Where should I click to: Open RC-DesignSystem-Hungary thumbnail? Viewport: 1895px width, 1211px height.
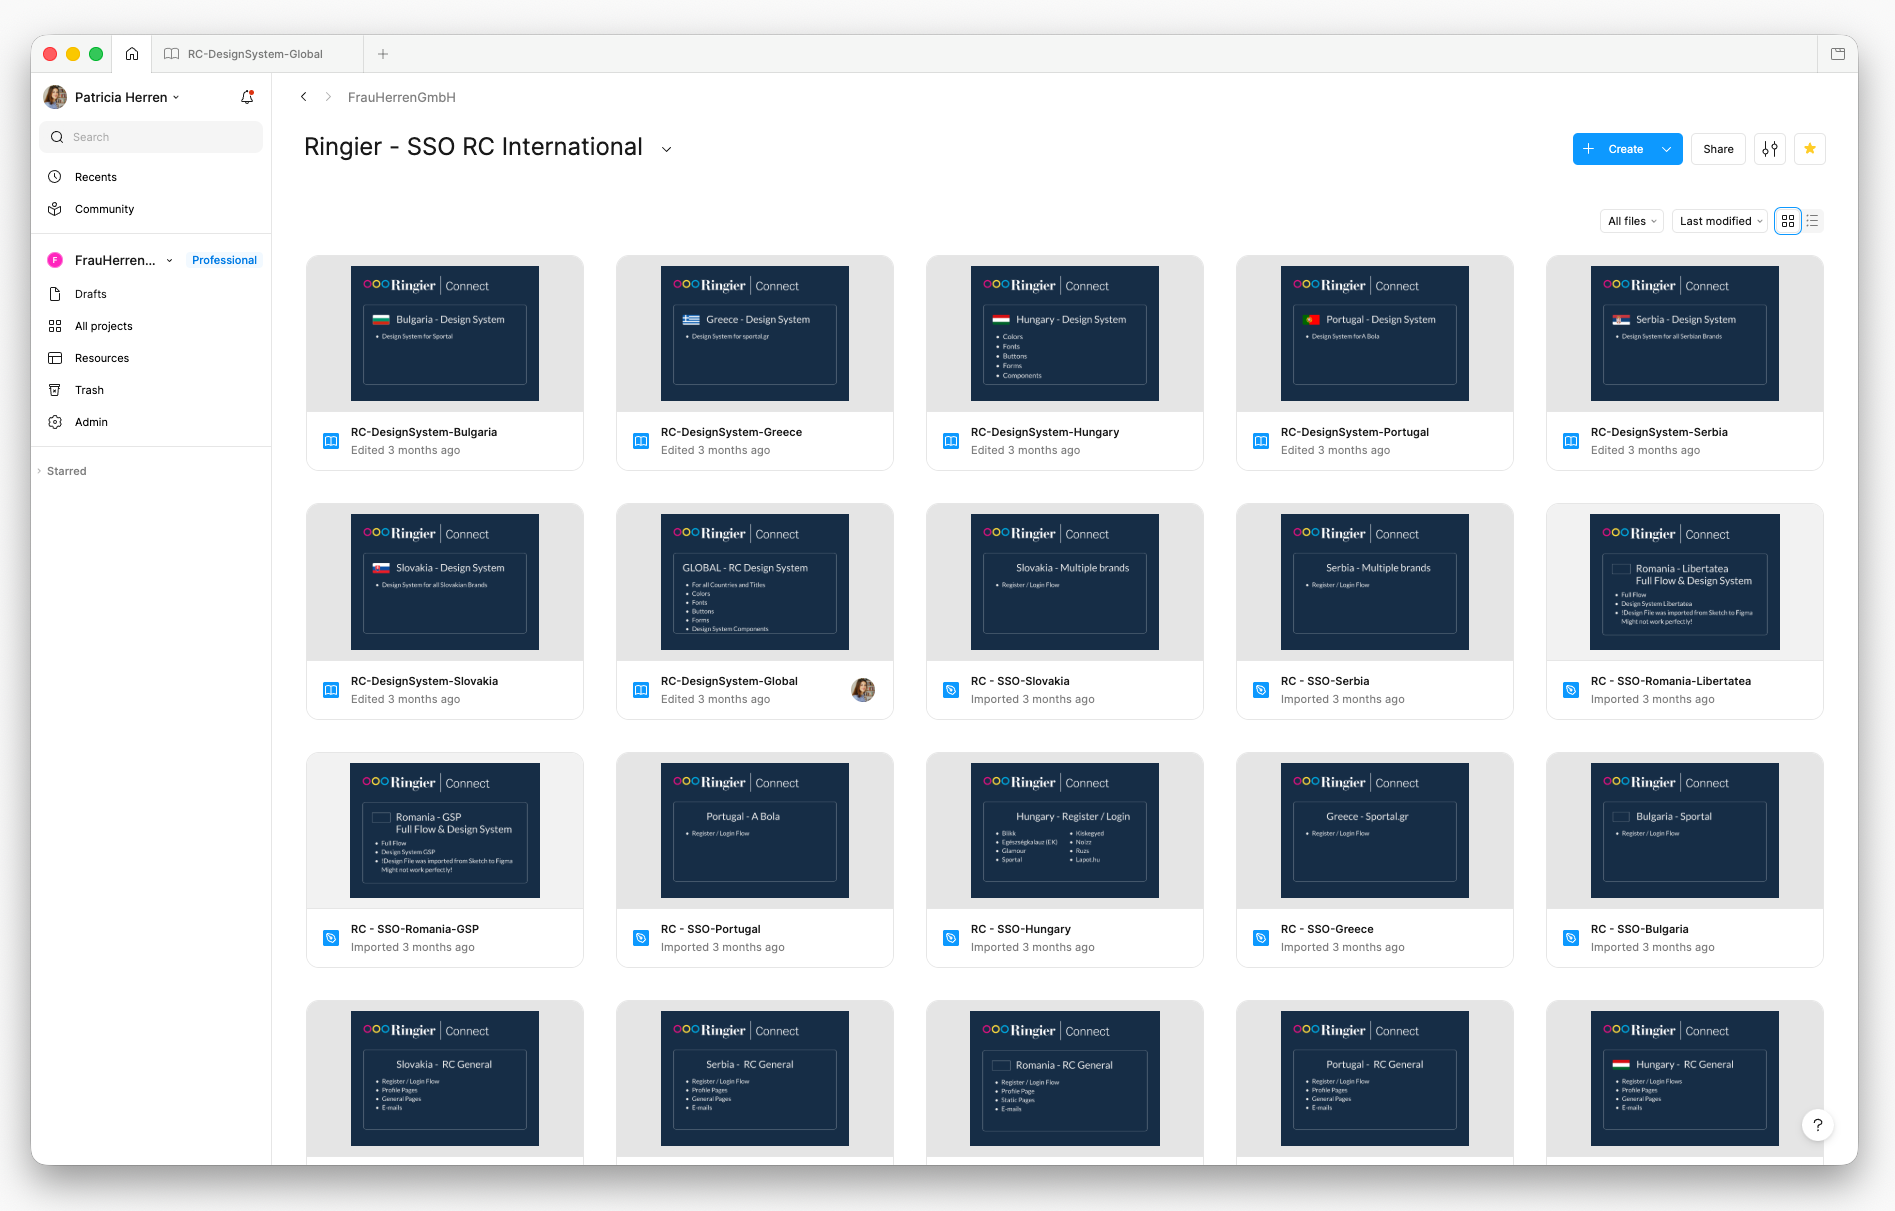coord(1065,333)
